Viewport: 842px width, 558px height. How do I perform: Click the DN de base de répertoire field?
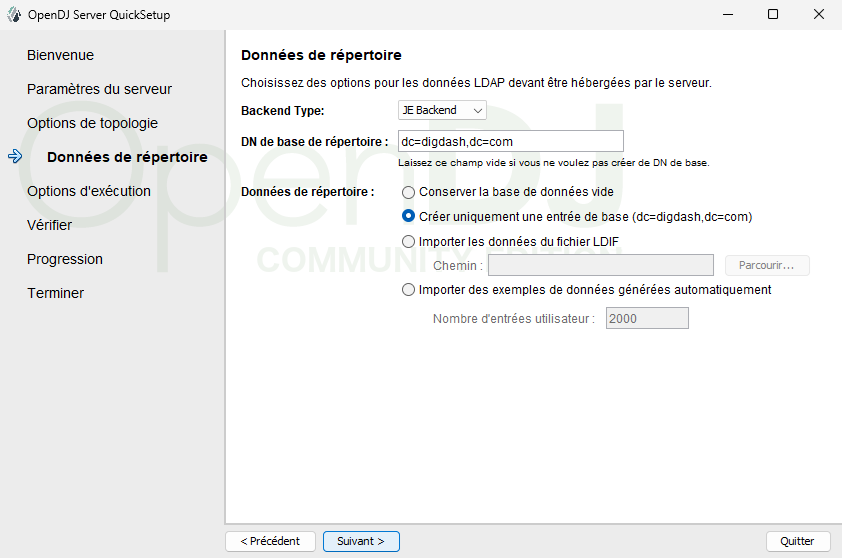[510, 141]
